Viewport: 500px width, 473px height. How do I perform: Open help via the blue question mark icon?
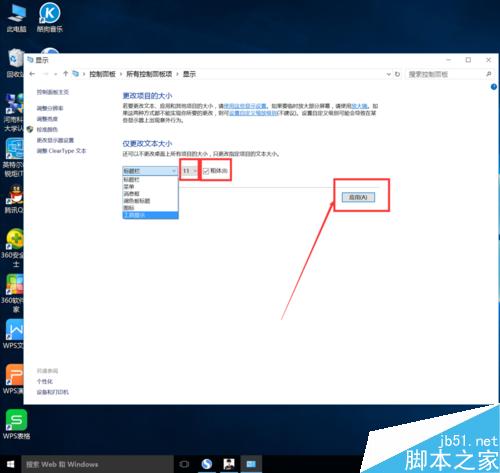pos(494,87)
